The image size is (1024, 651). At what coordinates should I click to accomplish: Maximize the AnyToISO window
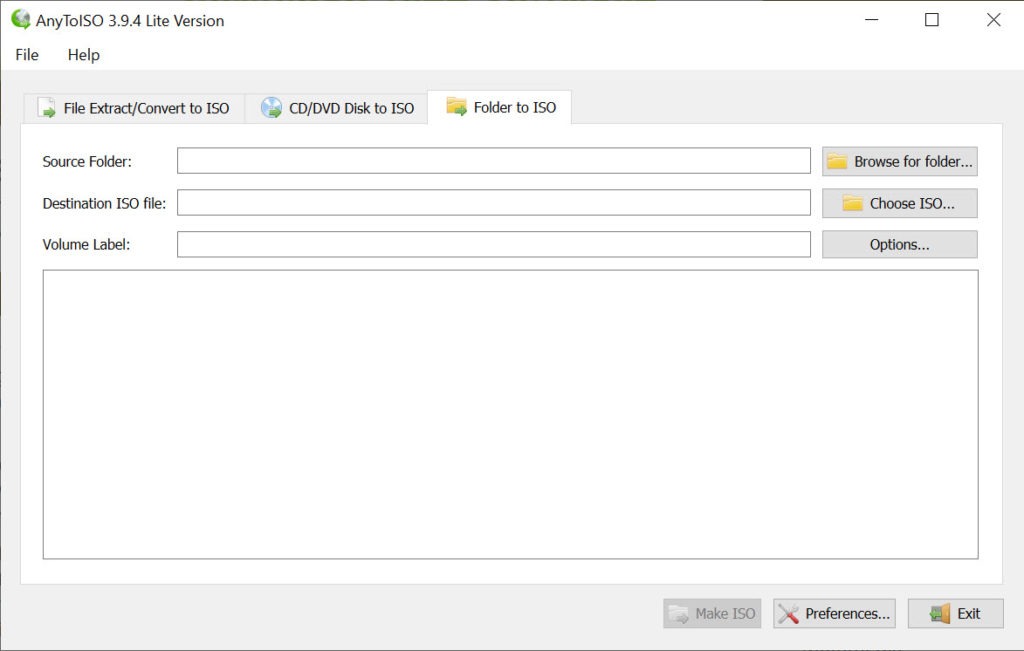pos(932,20)
